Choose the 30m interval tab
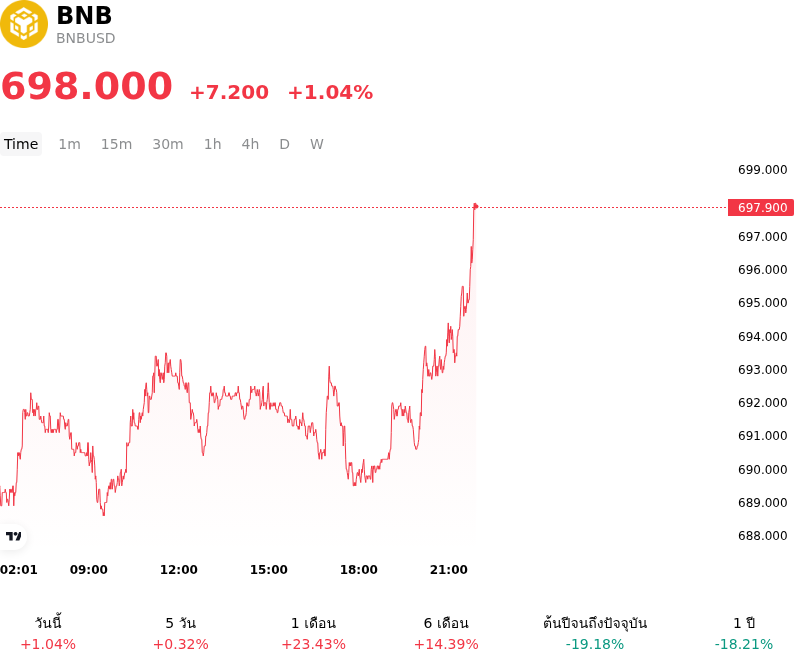 click(168, 144)
